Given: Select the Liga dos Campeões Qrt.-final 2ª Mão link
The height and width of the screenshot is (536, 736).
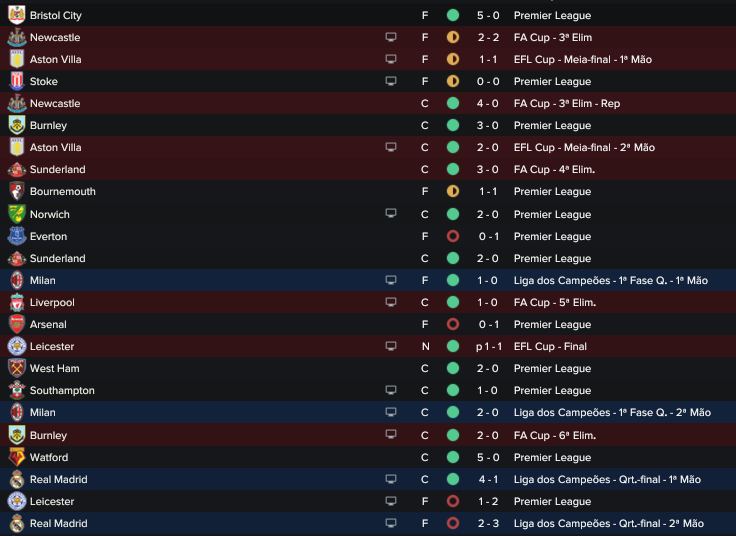Looking at the screenshot, I should pos(609,523).
